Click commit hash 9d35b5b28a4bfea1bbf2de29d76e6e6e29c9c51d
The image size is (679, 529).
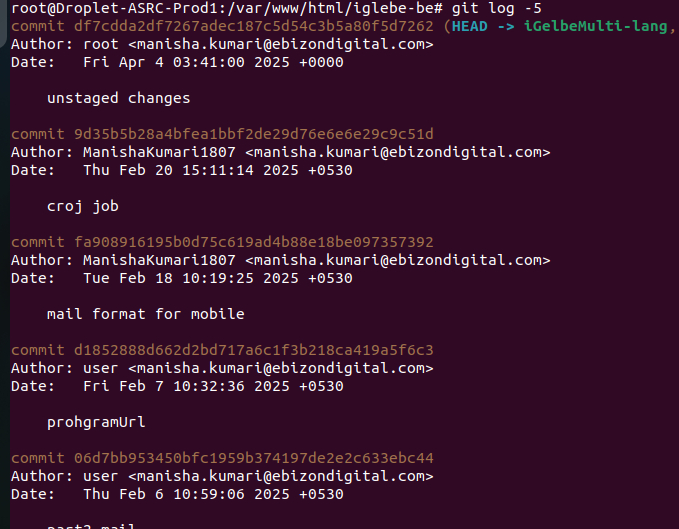tap(254, 134)
